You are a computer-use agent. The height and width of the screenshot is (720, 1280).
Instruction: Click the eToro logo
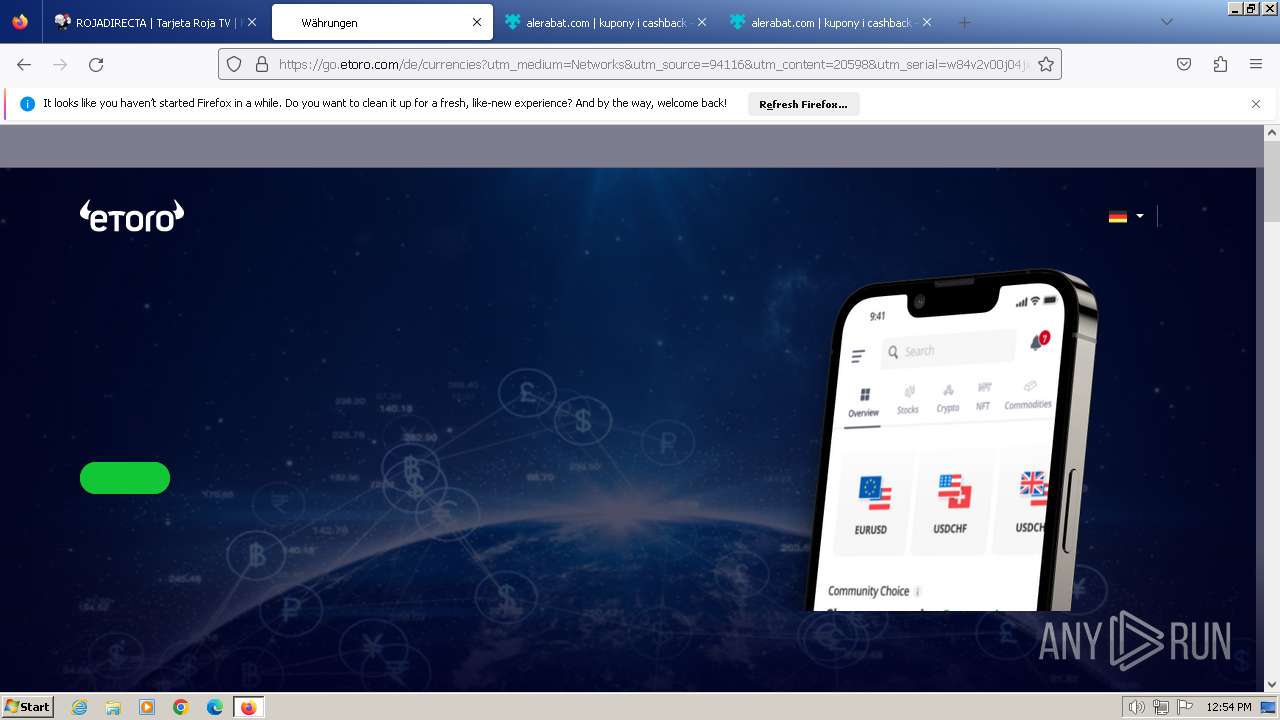pyautogui.click(x=132, y=216)
